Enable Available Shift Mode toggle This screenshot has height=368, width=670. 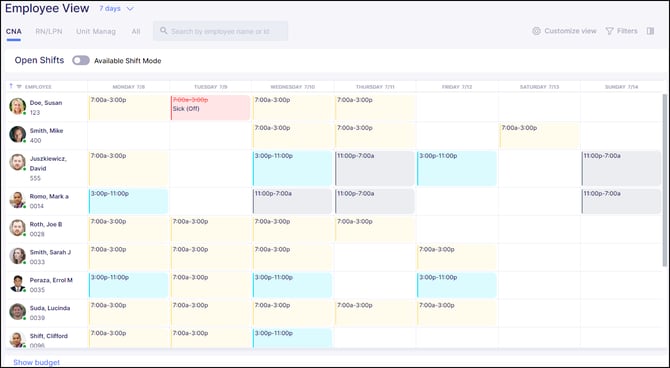point(81,60)
